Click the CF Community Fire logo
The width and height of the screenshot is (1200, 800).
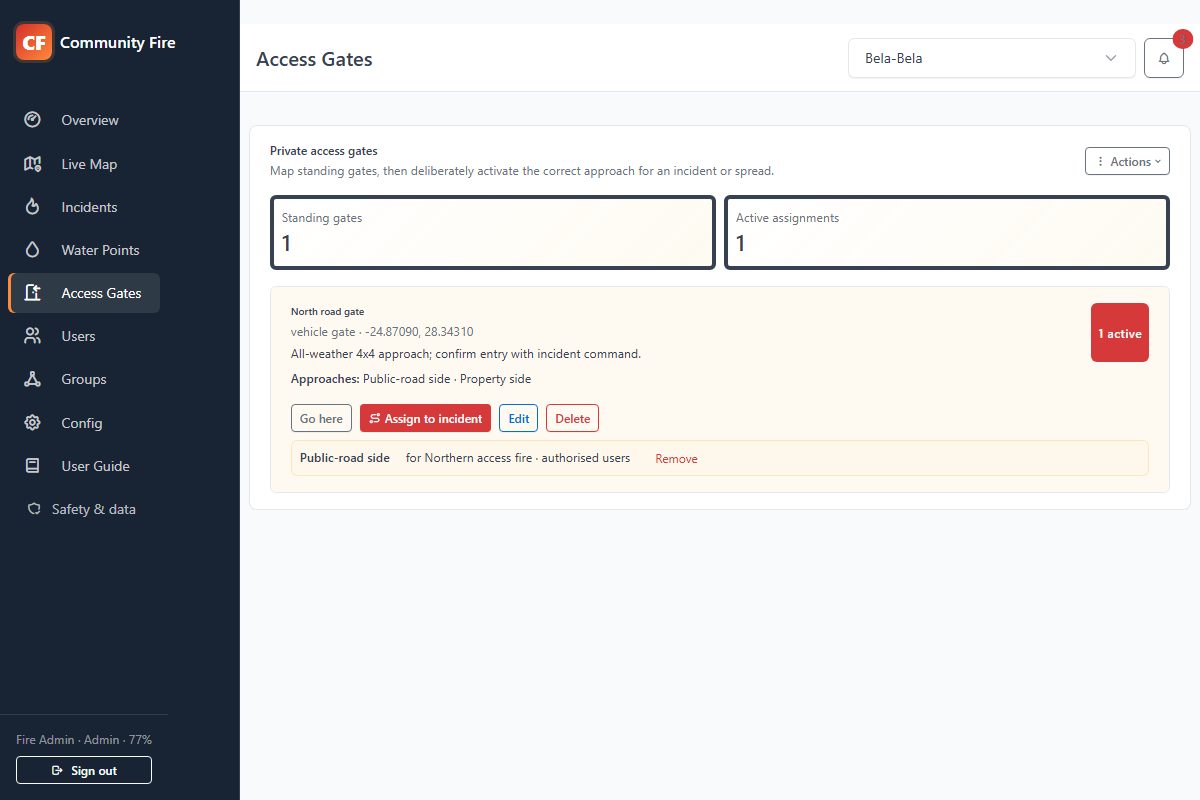pos(34,42)
